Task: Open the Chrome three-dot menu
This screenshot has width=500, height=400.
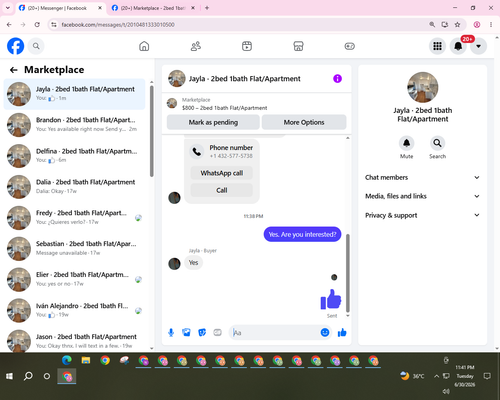Action: (x=491, y=25)
